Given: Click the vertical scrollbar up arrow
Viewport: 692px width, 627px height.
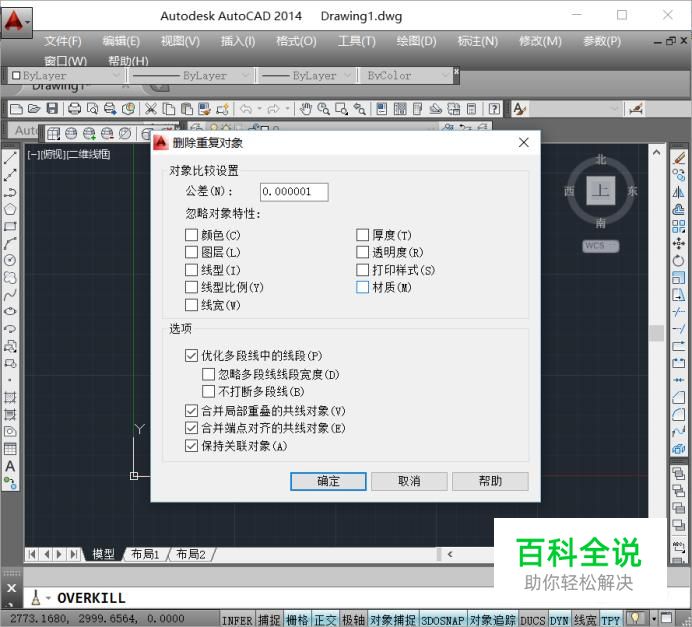Looking at the screenshot, I should 657,153.
